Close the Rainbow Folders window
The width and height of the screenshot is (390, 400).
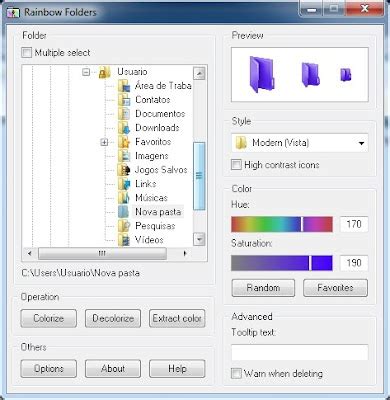365,9
